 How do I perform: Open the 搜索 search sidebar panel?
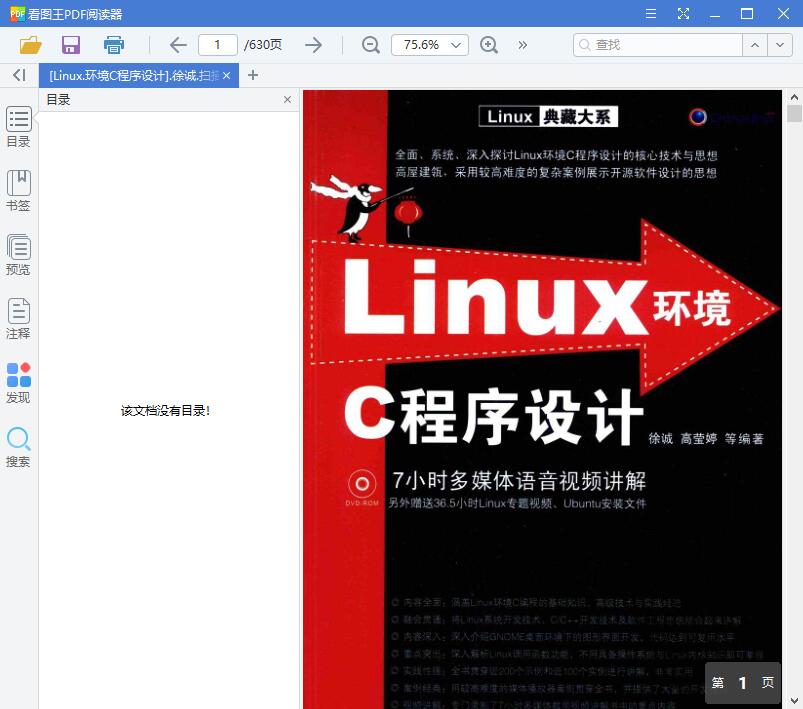(x=18, y=447)
